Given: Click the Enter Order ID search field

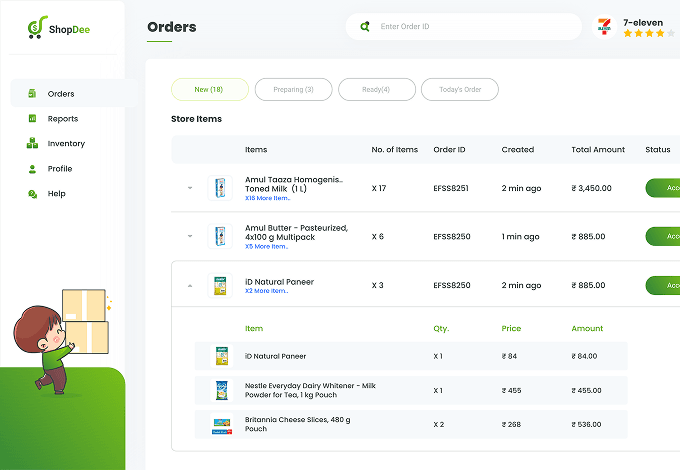Looking at the screenshot, I should point(464,26).
